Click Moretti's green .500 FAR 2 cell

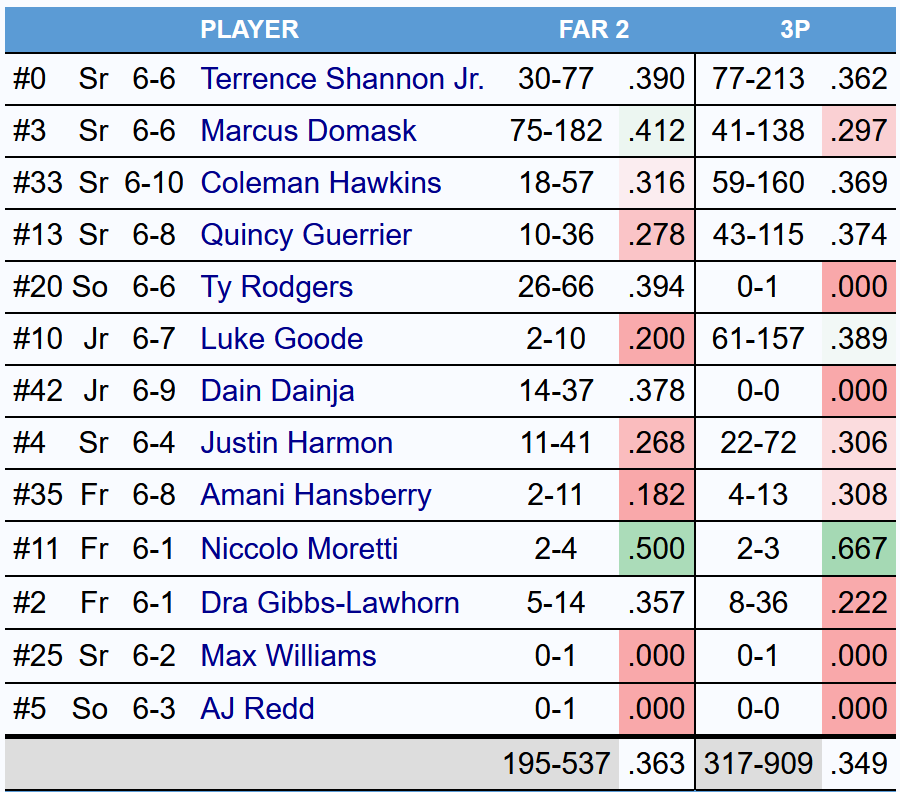coord(656,549)
